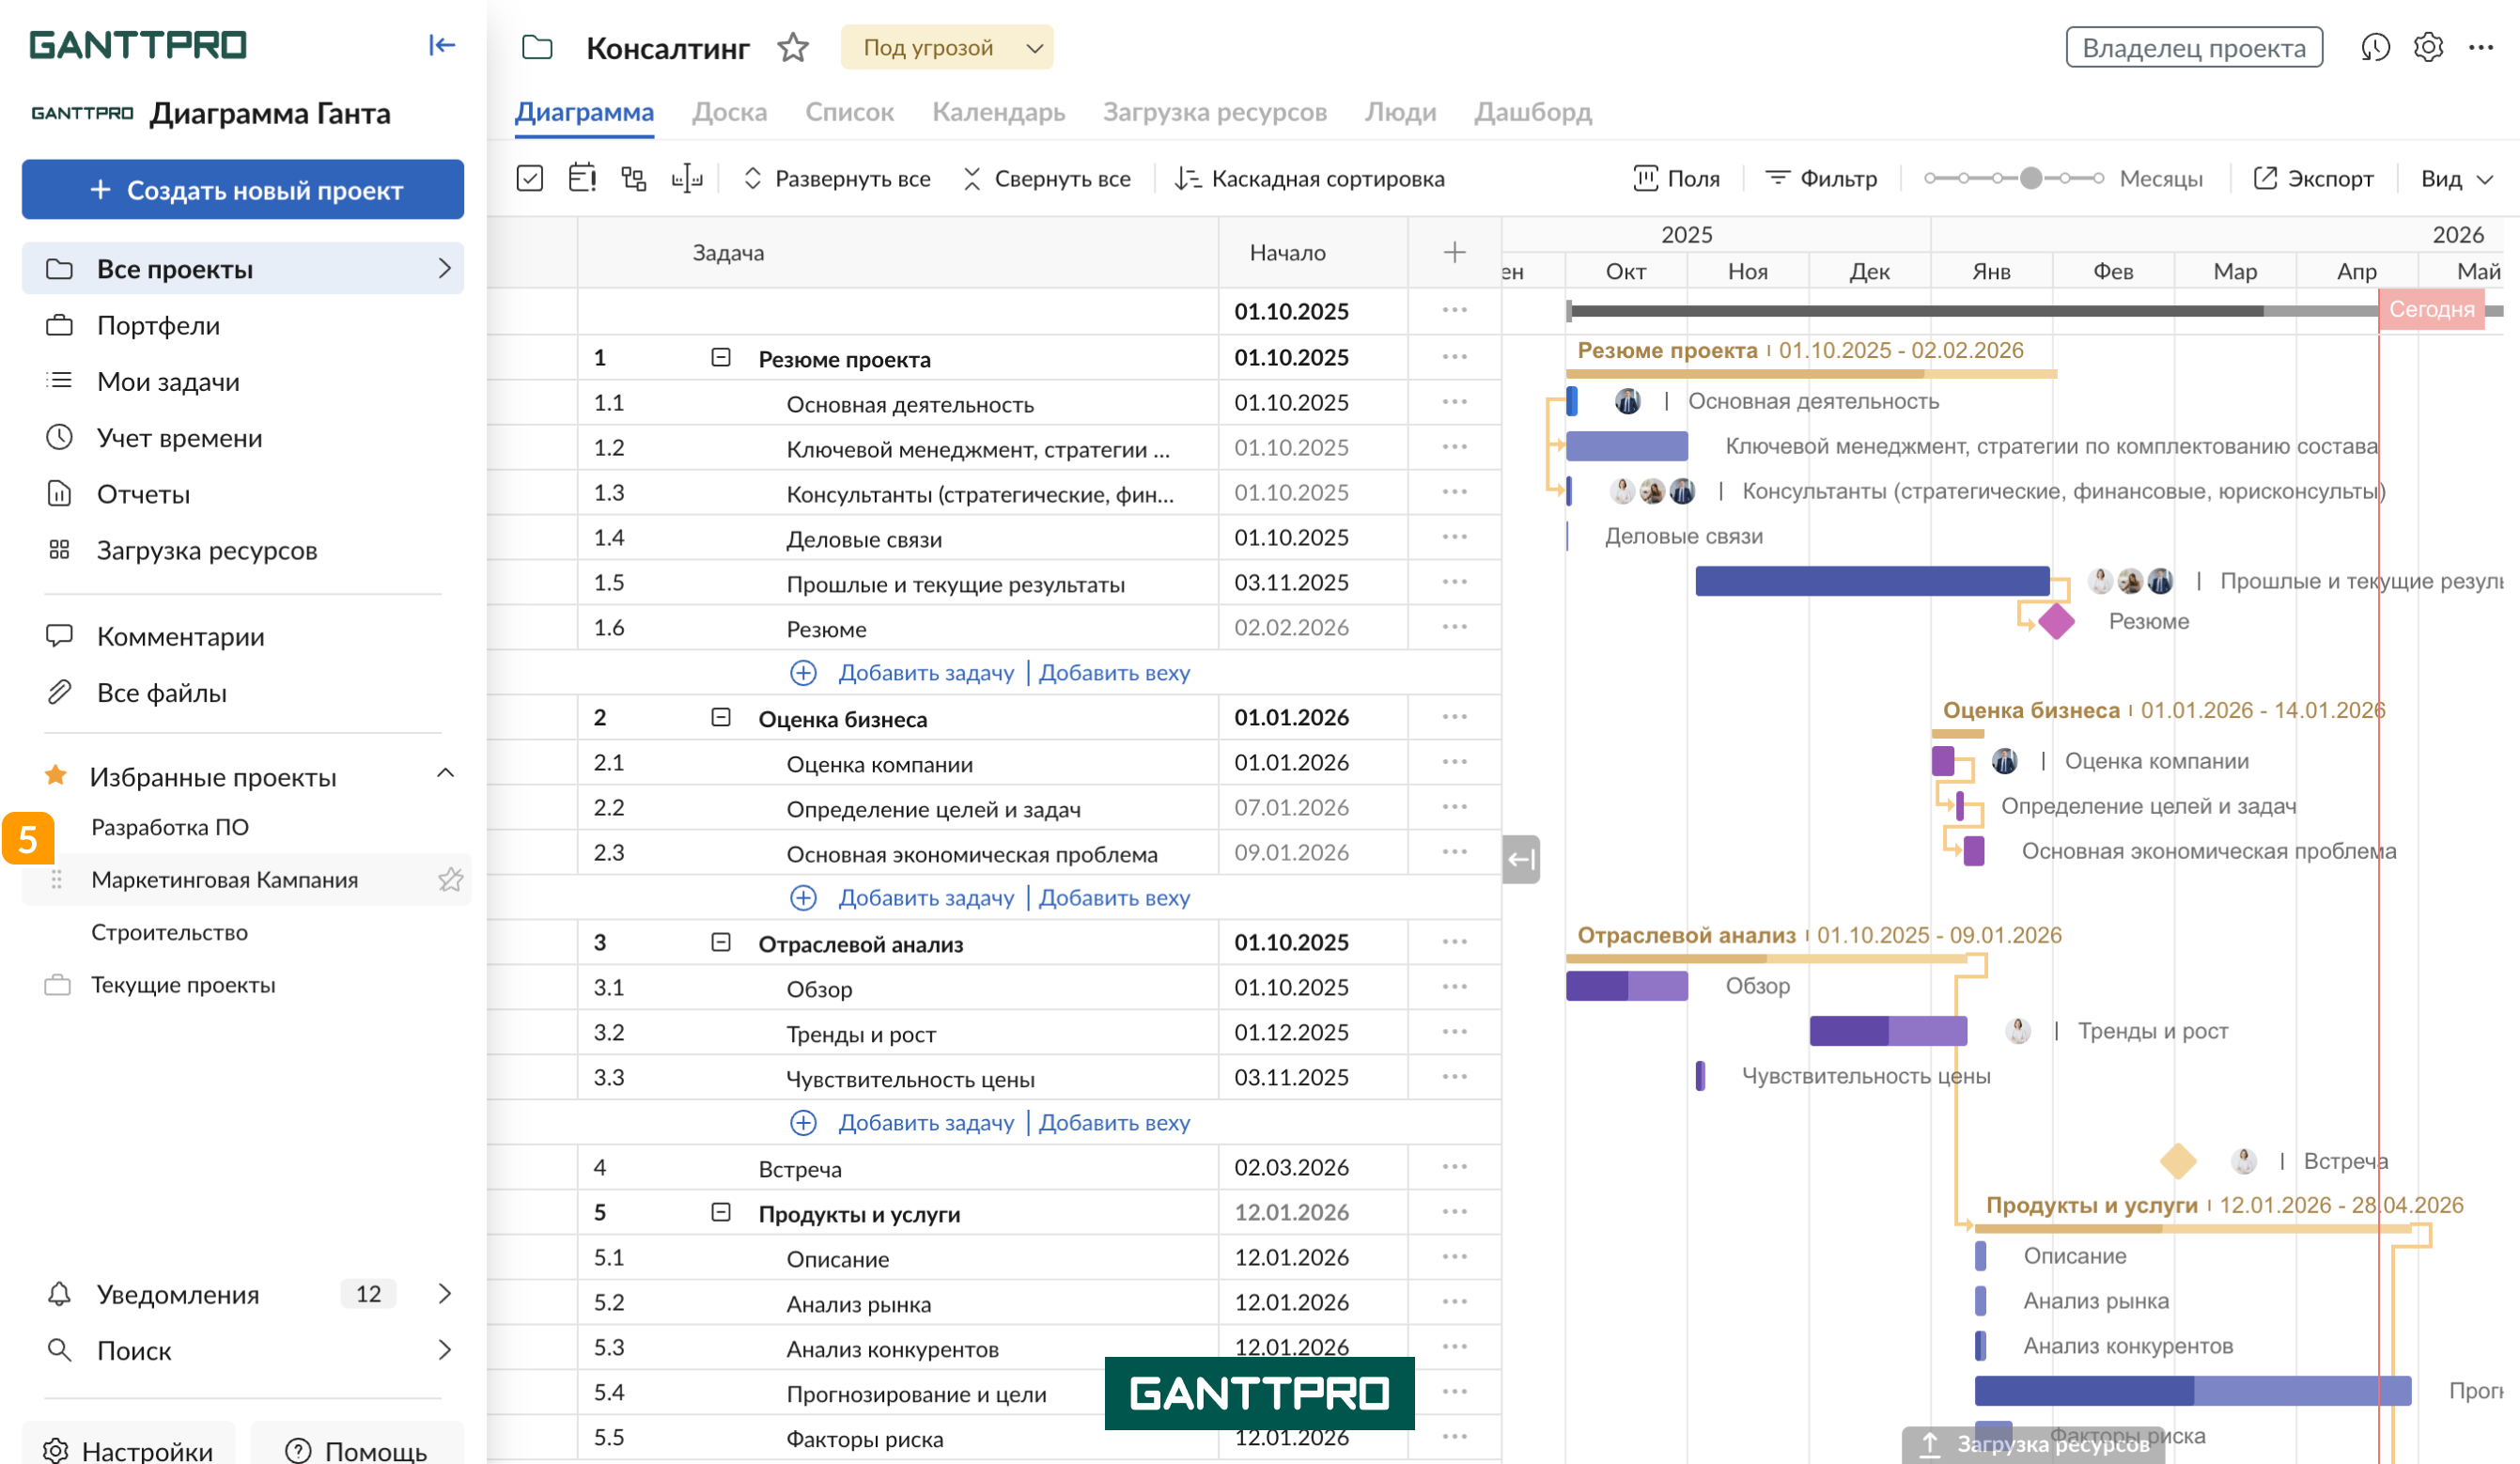Click the add column plus icon
Viewport: 2520px width, 1464px height.
pos(1454,253)
